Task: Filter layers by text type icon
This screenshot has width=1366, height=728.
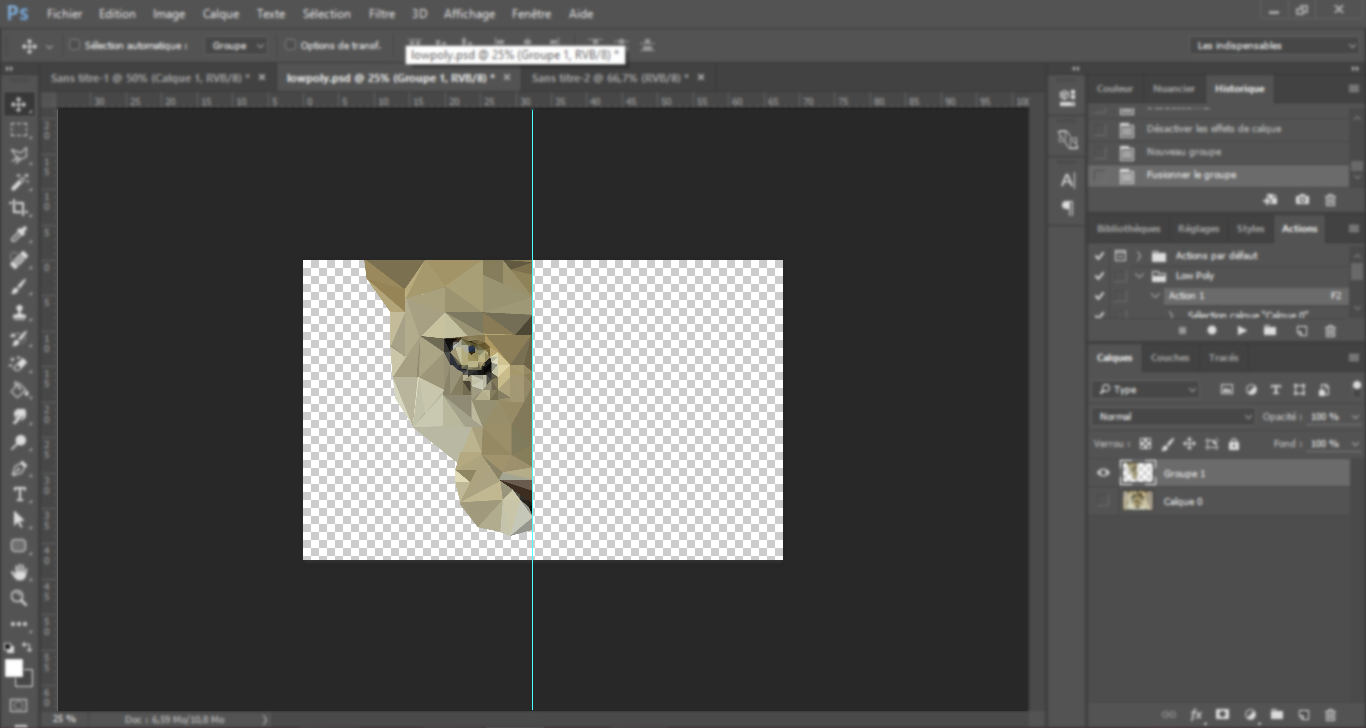Action: click(1275, 390)
